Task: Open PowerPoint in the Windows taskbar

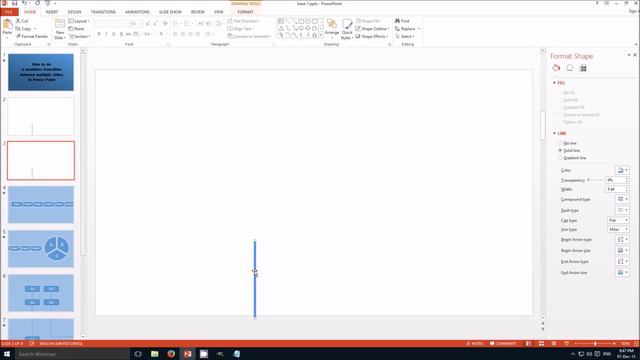Action: [x=187, y=354]
